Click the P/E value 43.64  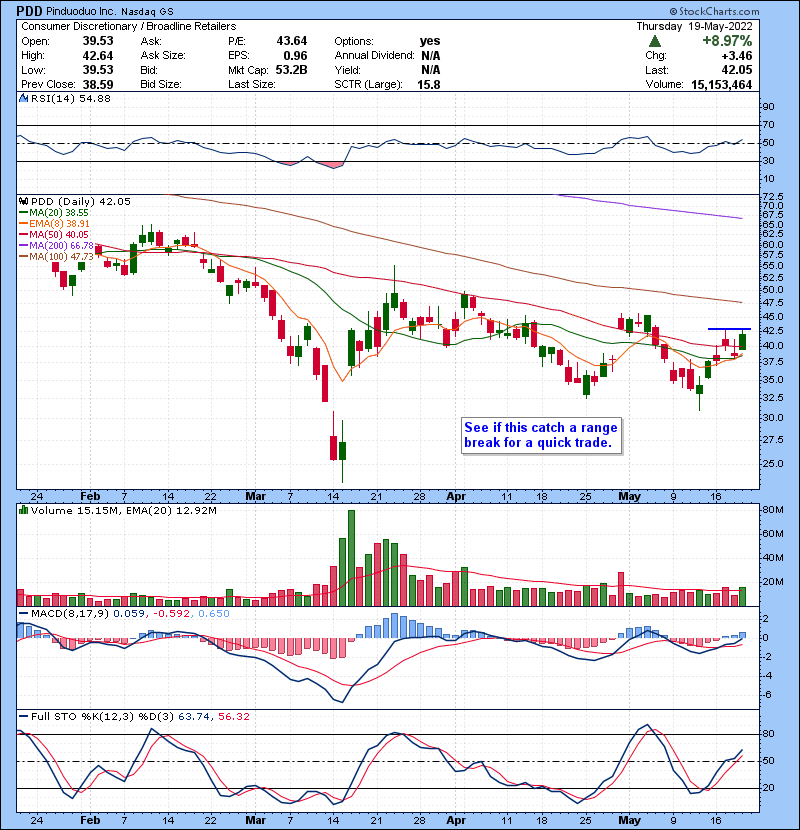(x=292, y=41)
